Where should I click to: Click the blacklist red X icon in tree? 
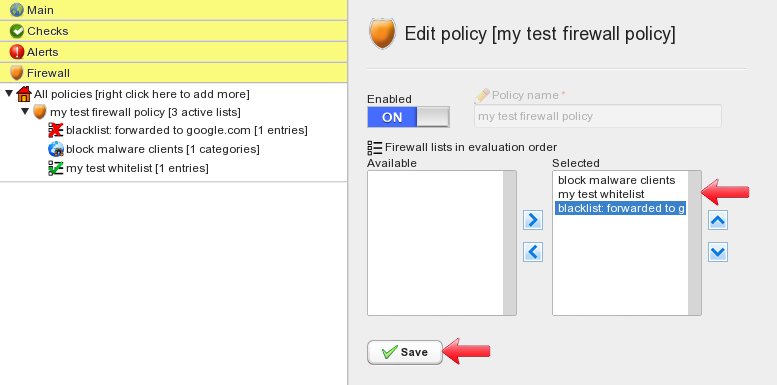click(56, 130)
